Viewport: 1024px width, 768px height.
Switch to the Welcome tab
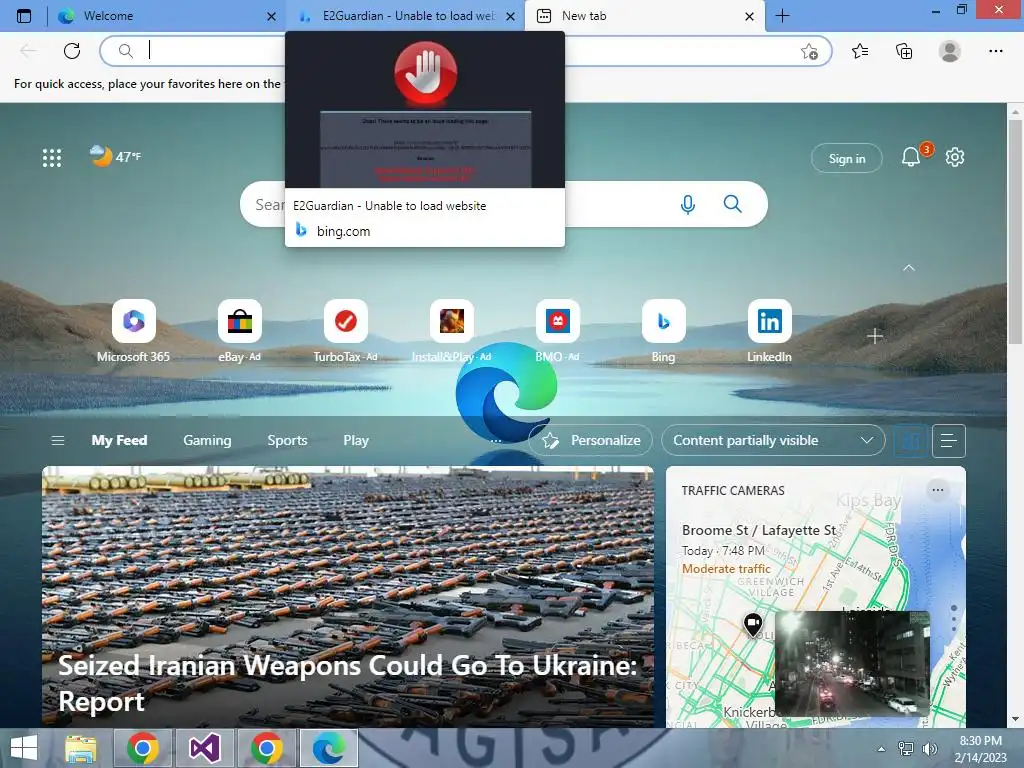pos(166,16)
